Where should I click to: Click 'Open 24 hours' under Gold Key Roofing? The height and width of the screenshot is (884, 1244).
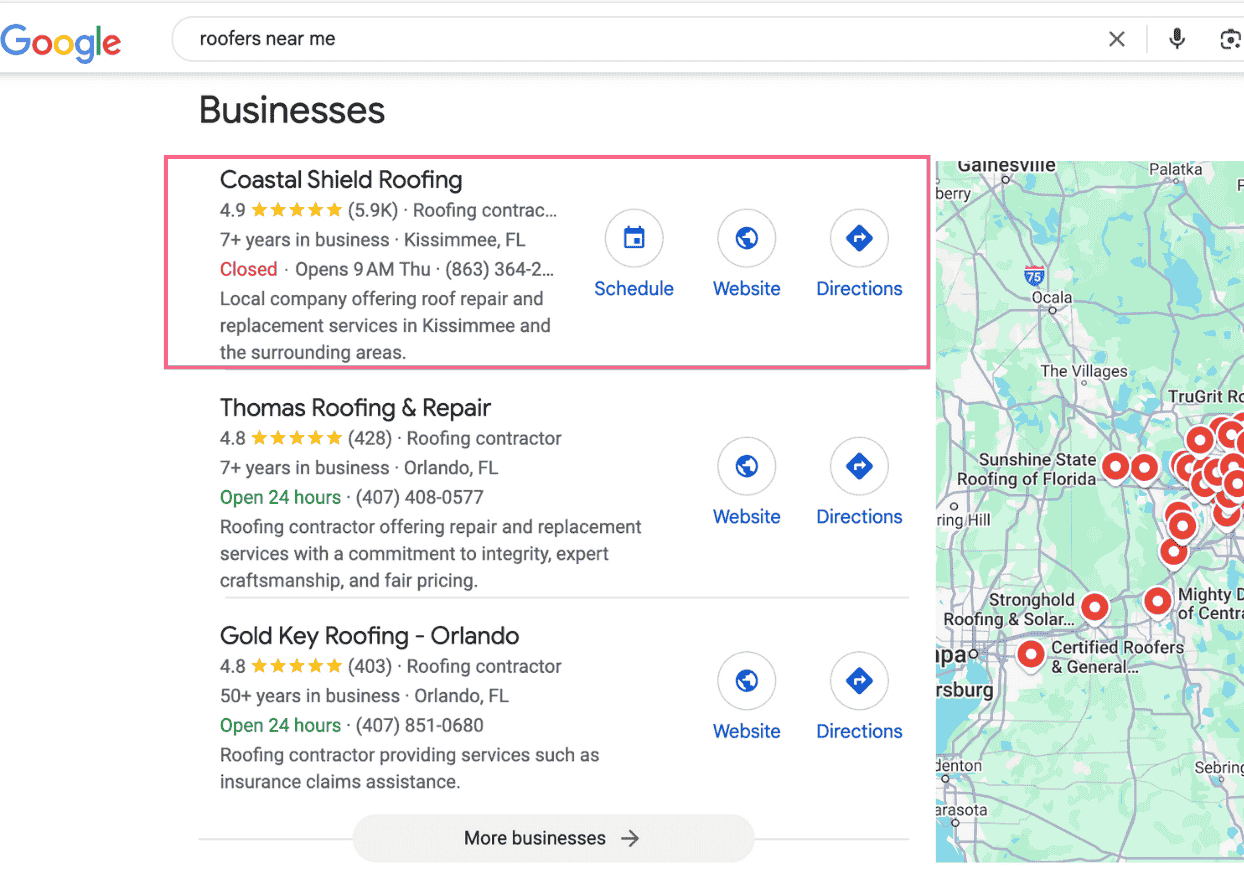point(280,725)
